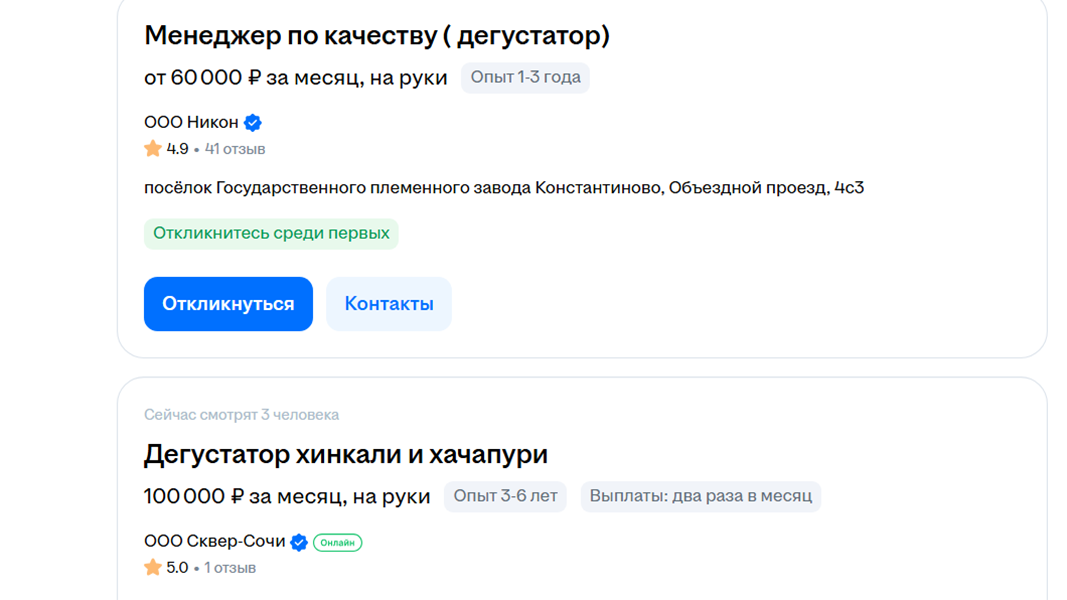Click the star rating icon beside 4.9
The height and width of the screenshot is (600, 1067).
coord(153,149)
